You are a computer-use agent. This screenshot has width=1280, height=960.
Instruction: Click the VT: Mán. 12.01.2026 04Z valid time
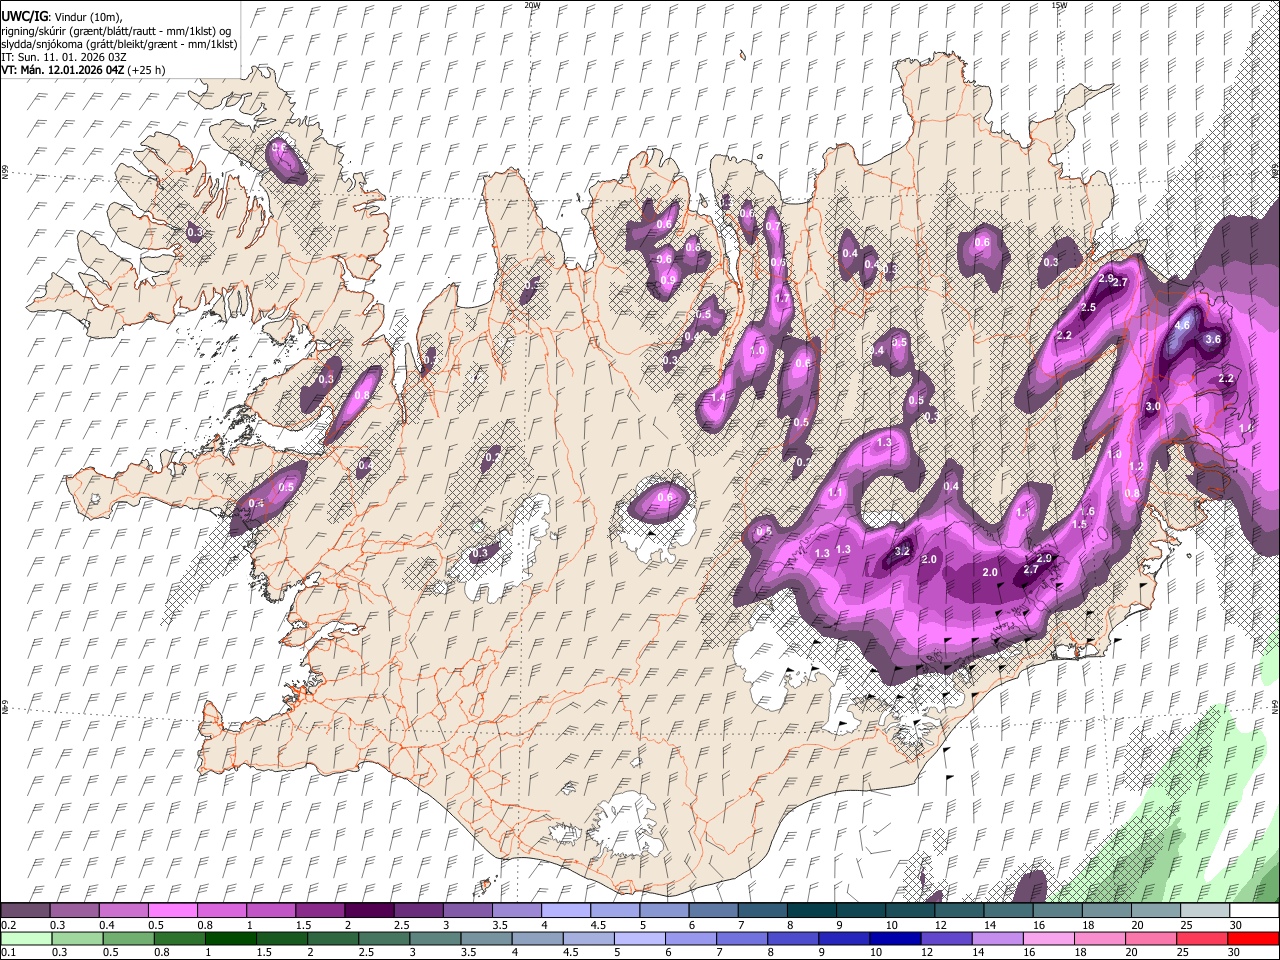(62, 70)
